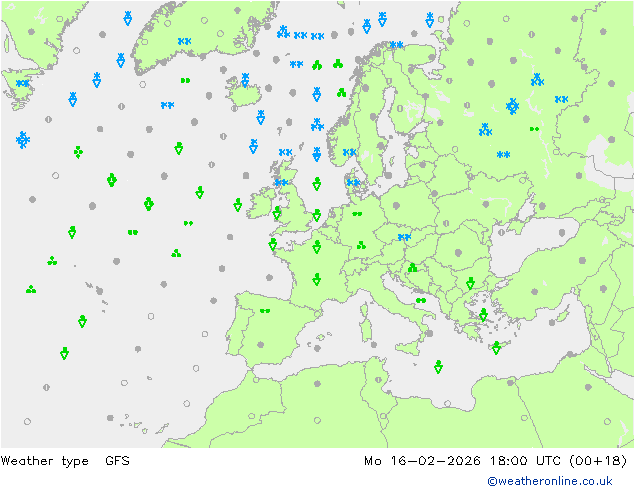634x490 pixels.
Task: Click the grey cloud dot over the Black Sea
Action: pos(562,232)
